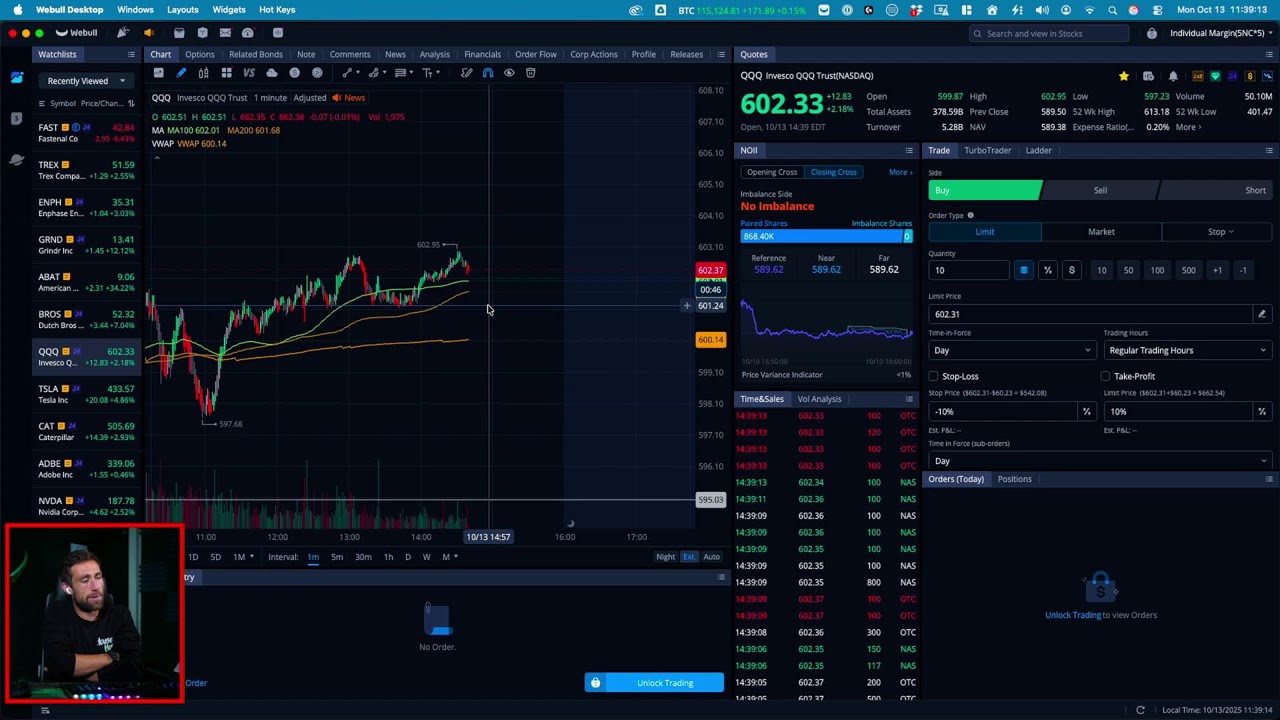Image resolution: width=1280 pixels, height=720 pixels.
Task: Open the chart grid layout icon
Action: pos(227,73)
